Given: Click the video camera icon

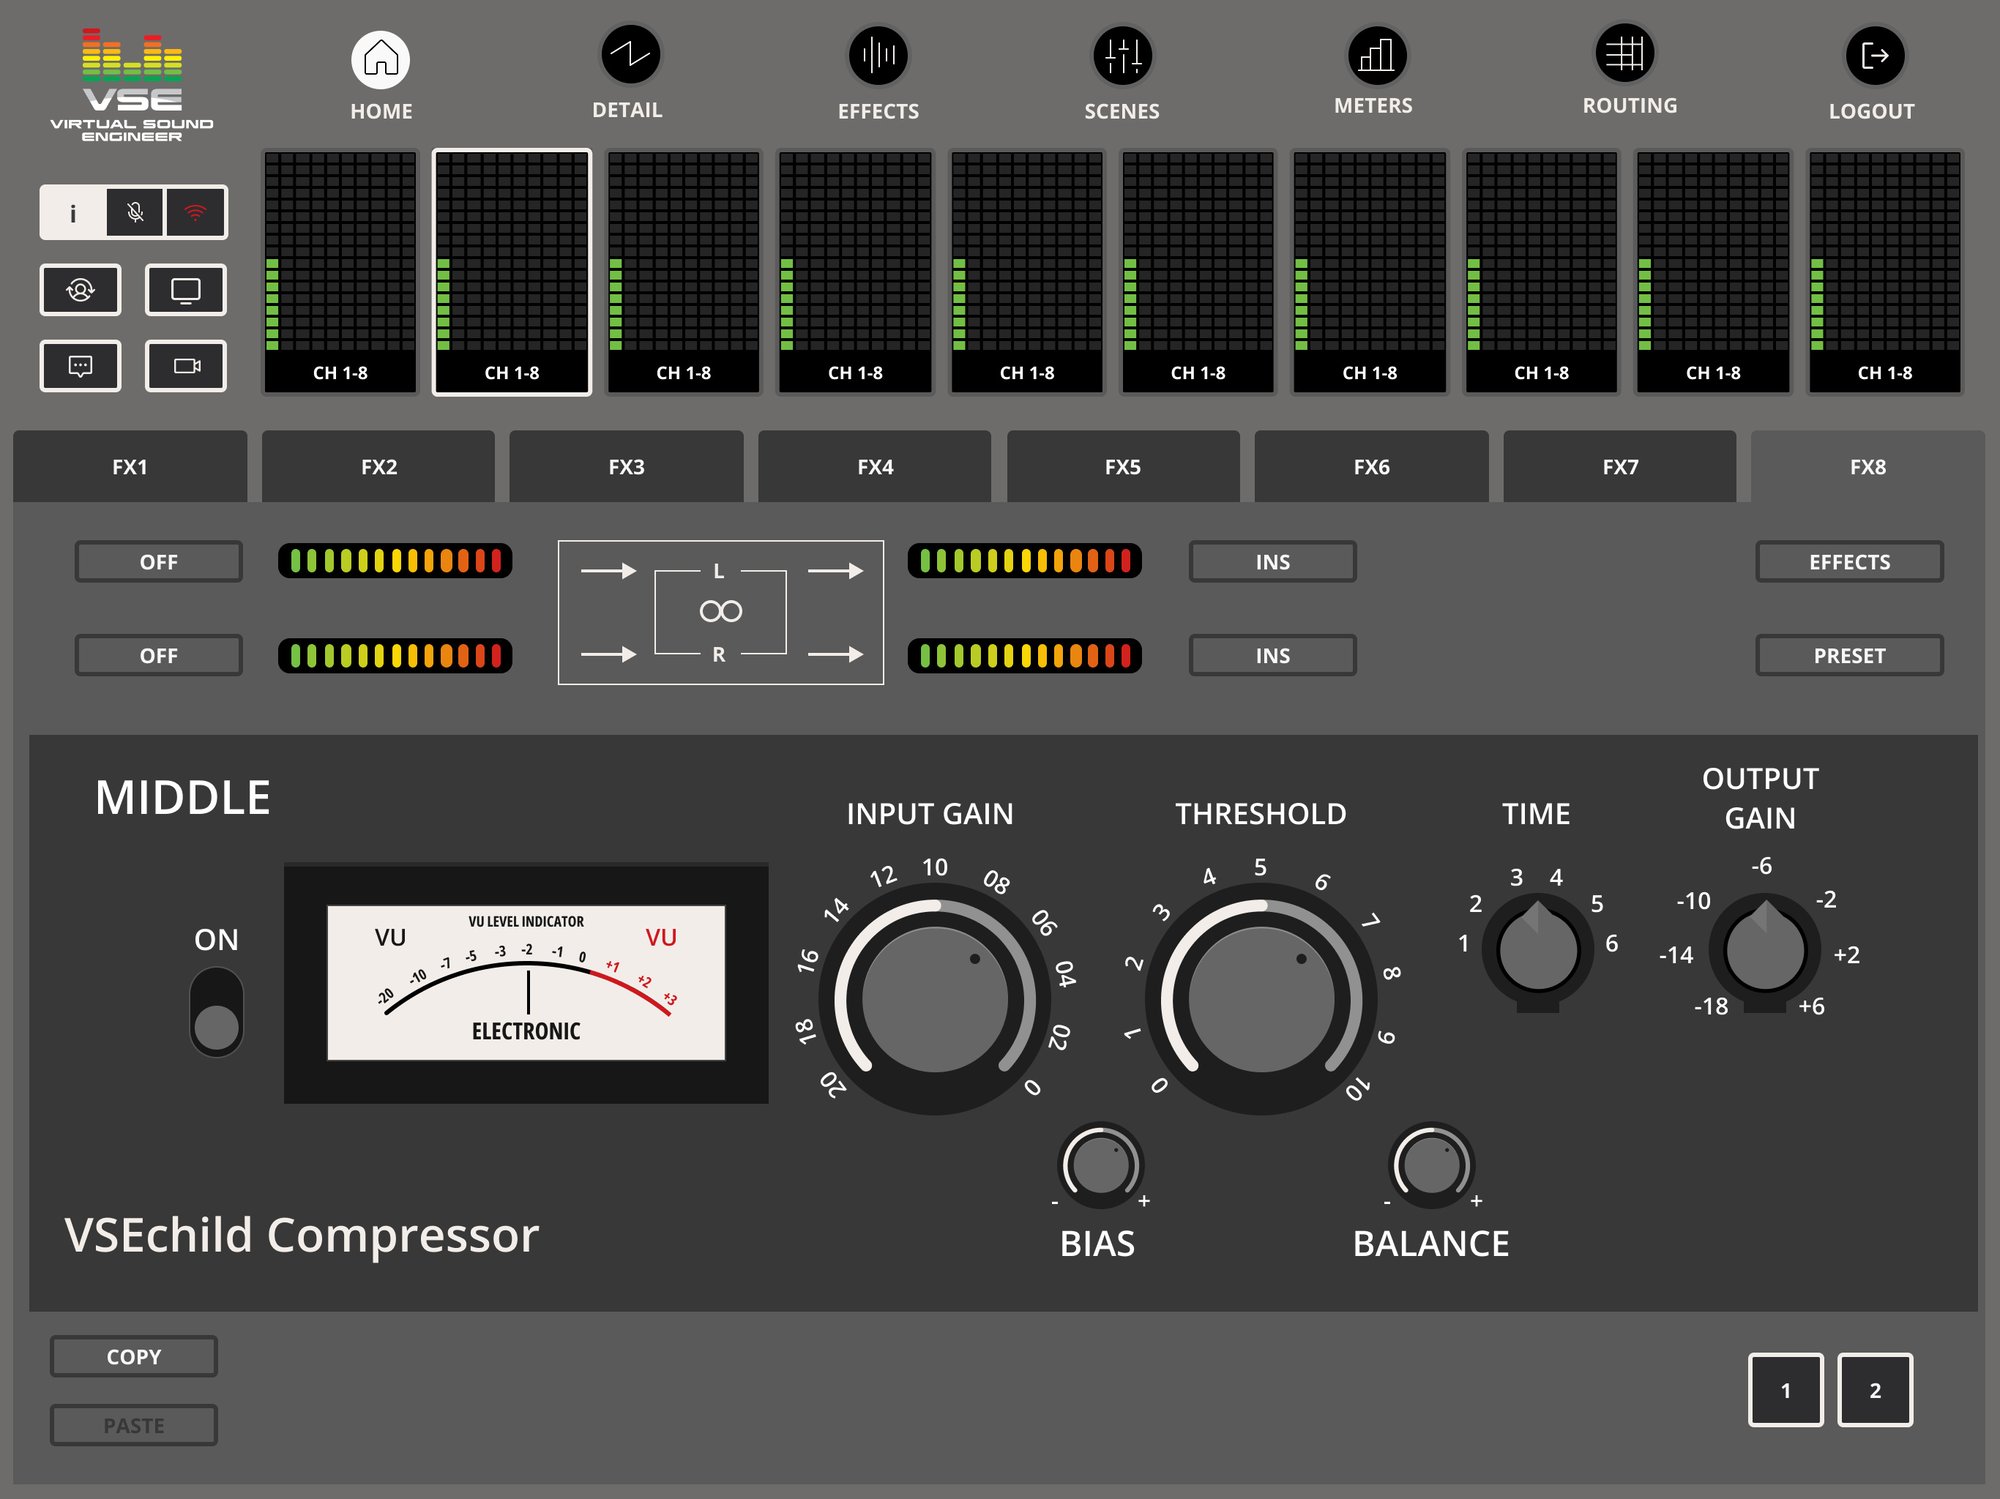Looking at the screenshot, I should tap(186, 366).
